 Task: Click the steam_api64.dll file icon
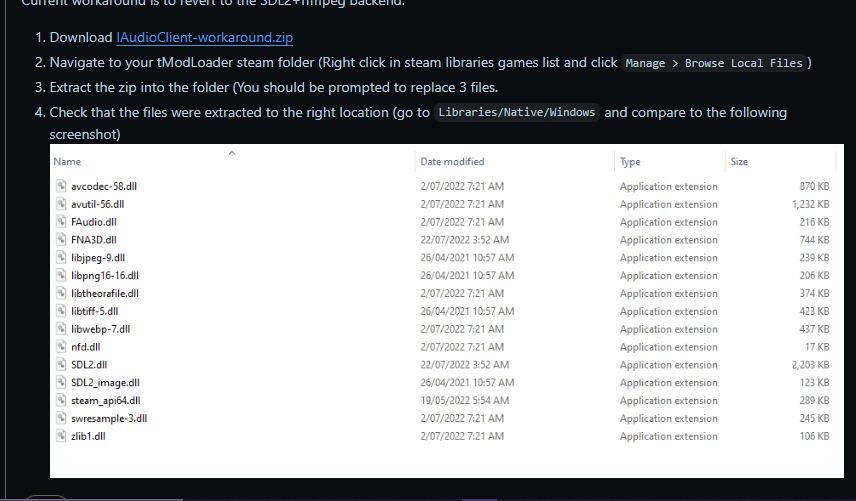63,400
